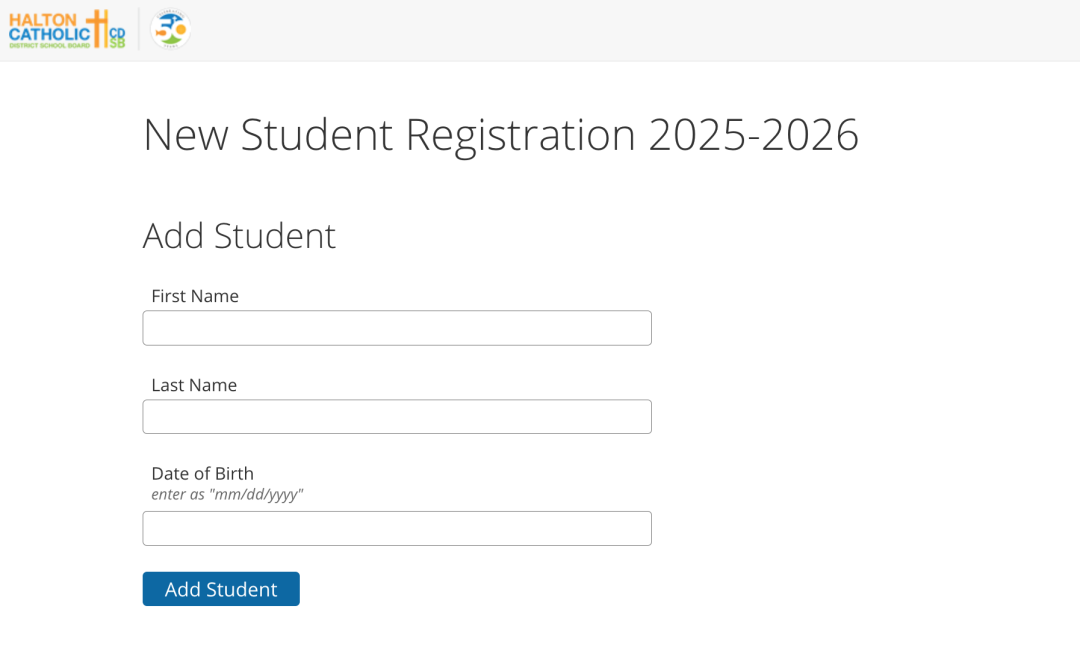The image size is (1080, 656).
Task: Click the Date of Birth field label
Action: tap(202, 473)
